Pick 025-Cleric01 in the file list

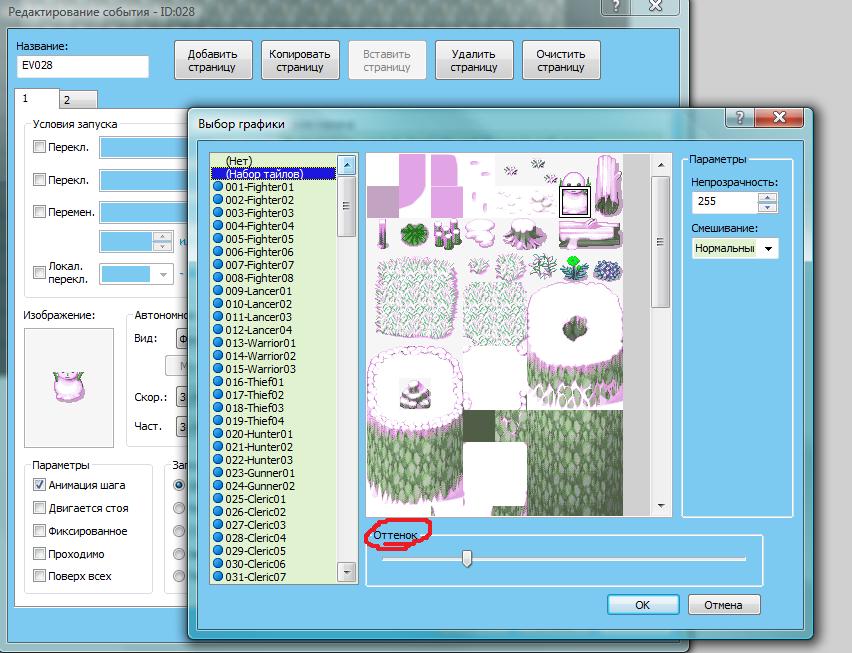coord(255,499)
